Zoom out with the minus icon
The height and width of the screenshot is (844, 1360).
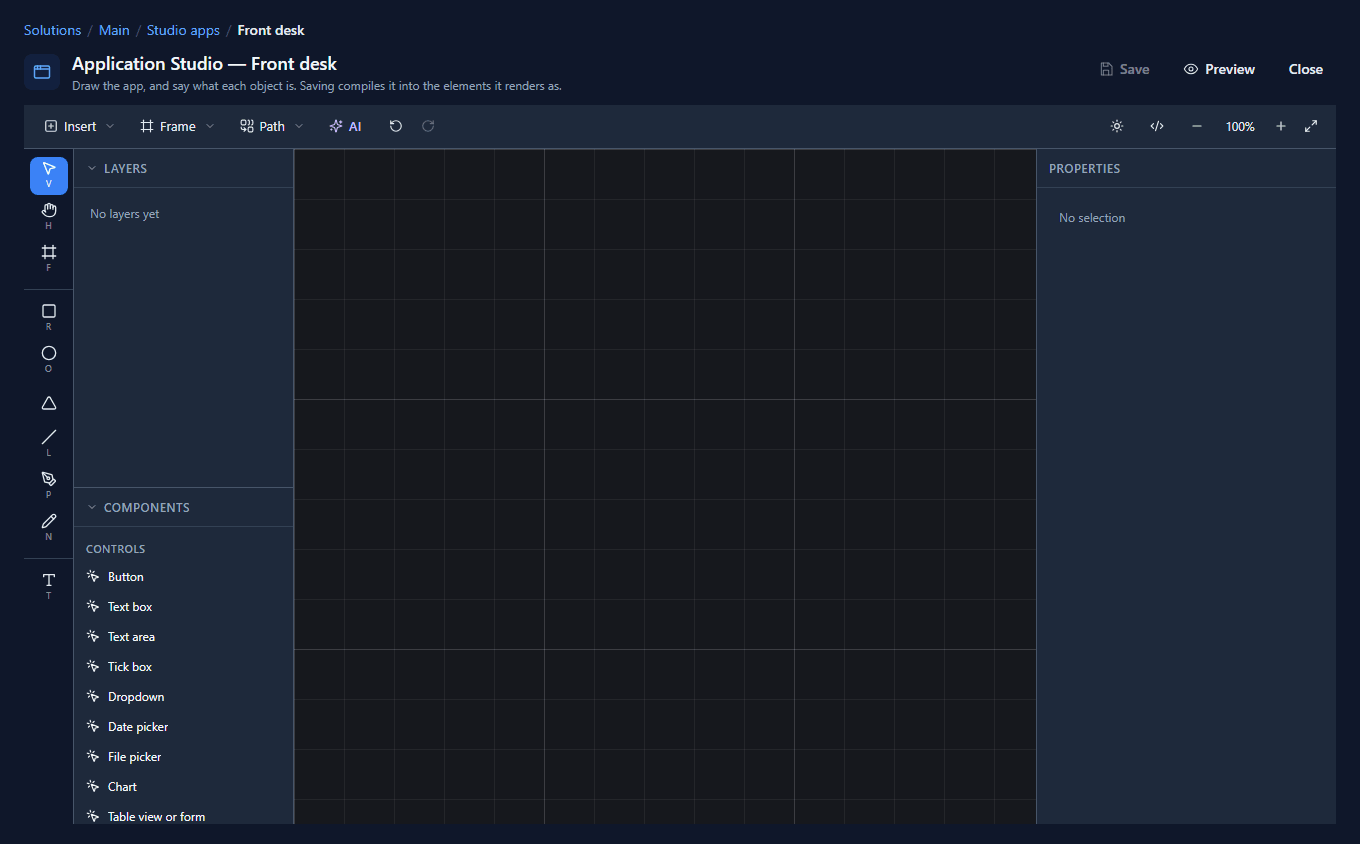[1197, 126]
